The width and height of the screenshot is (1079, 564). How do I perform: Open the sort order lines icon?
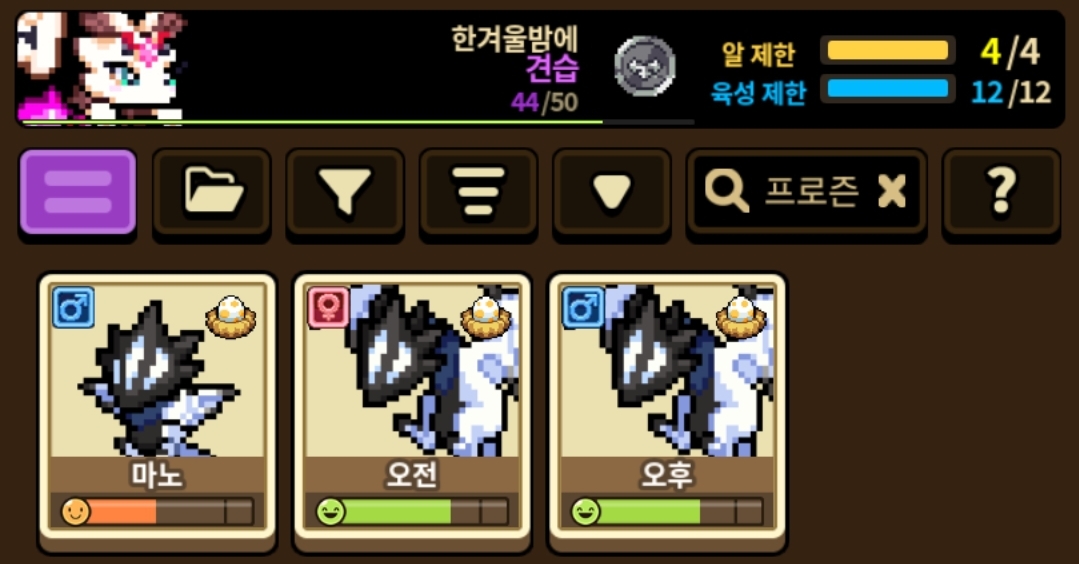(x=478, y=193)
